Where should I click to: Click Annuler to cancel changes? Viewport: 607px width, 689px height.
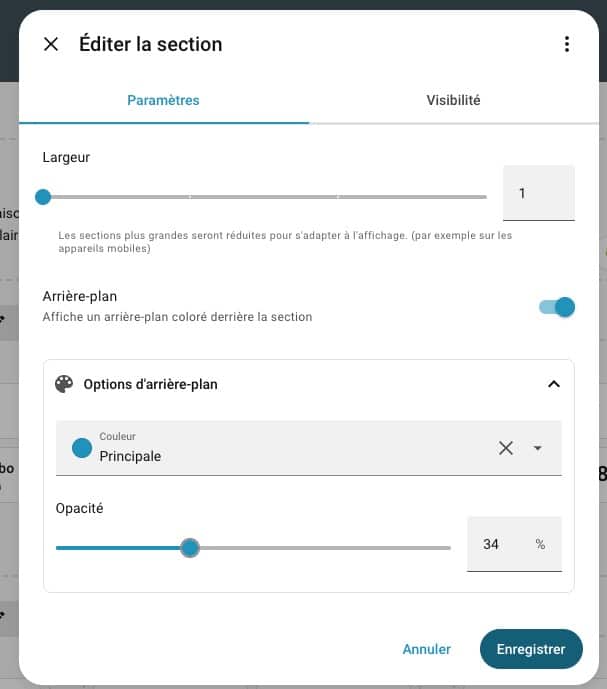click(x=426, y=649)
